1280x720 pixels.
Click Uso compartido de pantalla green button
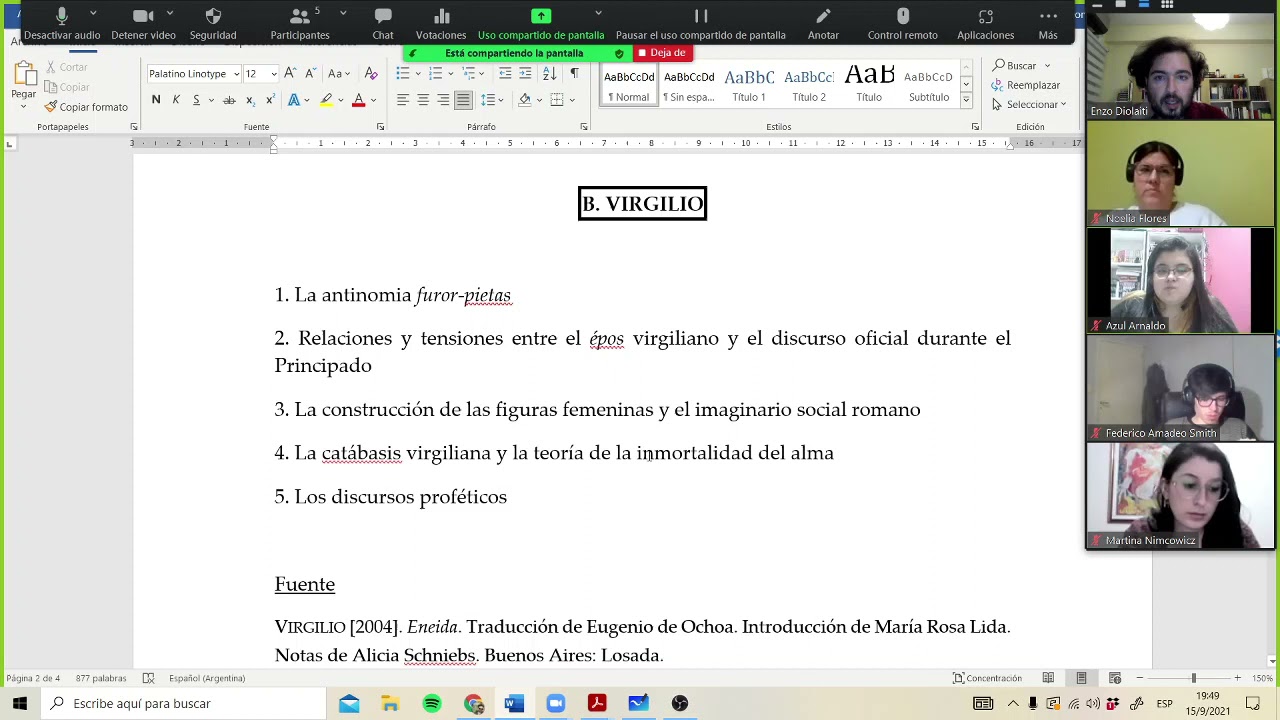click(x=541, y=24)
